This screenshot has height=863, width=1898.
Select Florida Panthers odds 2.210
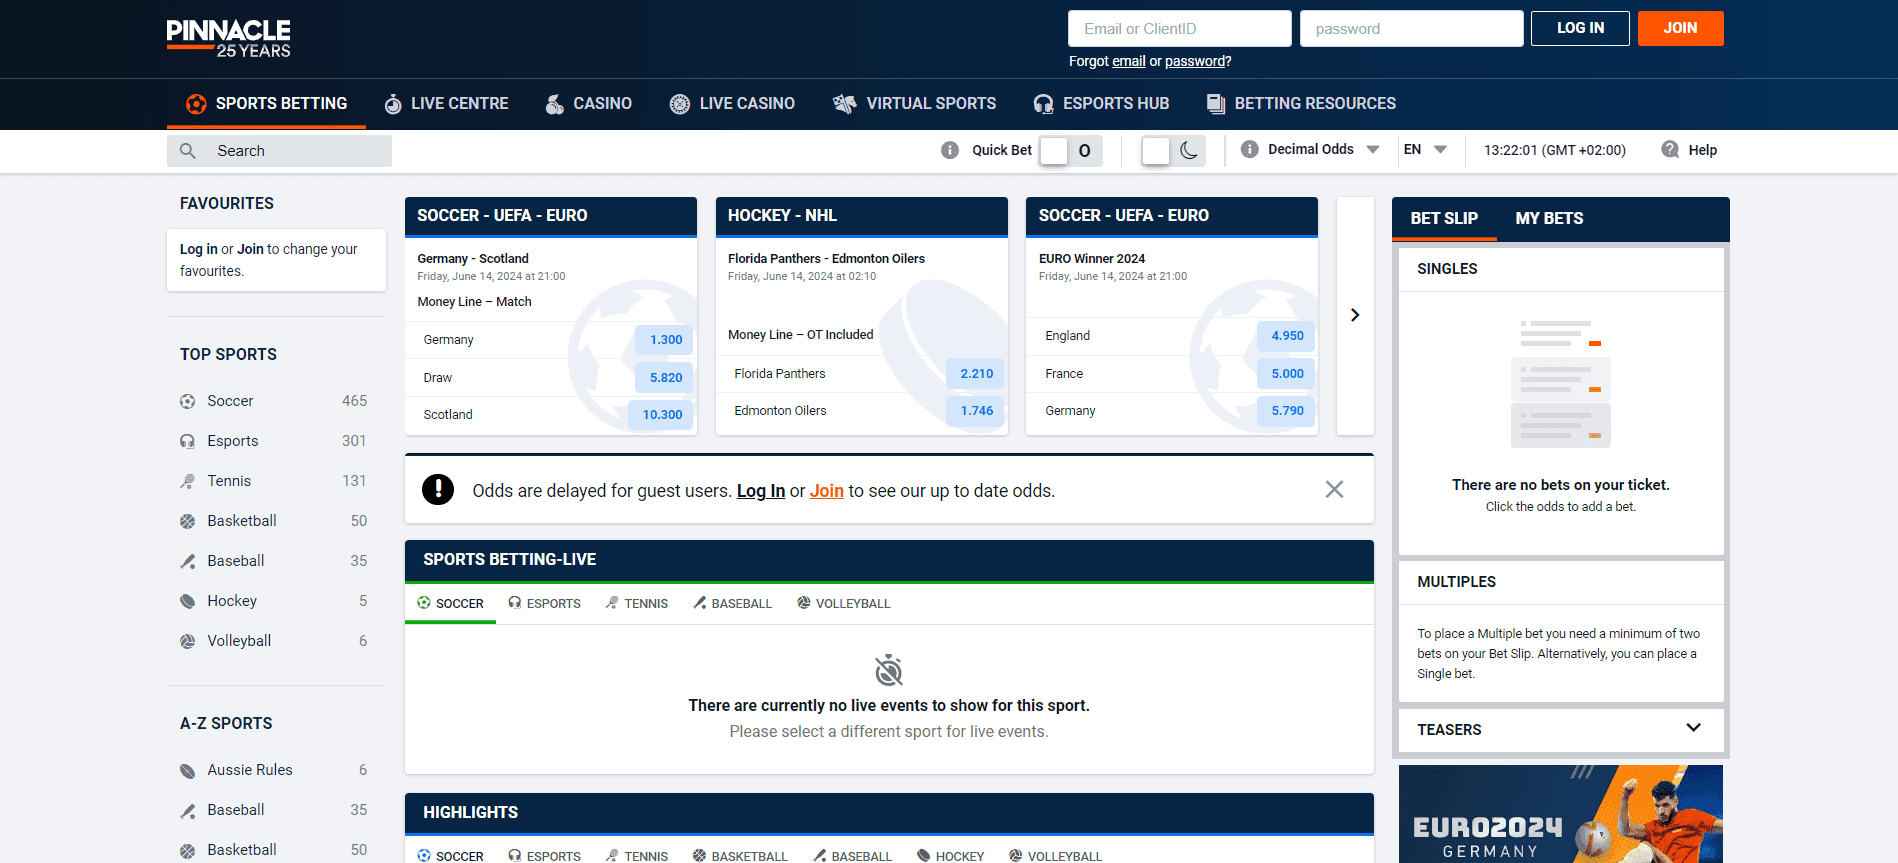(x=976, y=374)
